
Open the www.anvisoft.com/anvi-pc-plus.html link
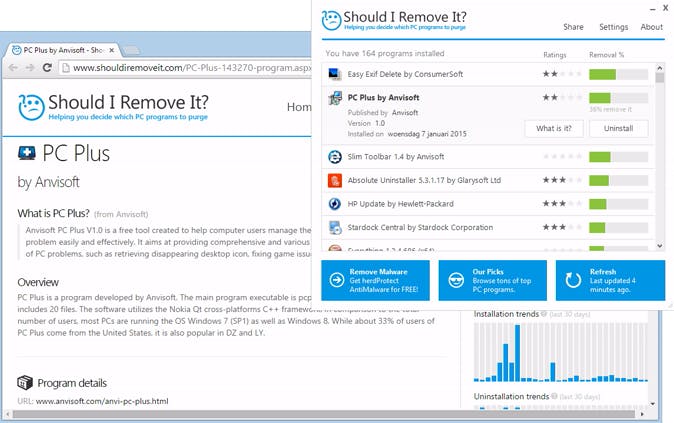102,401
